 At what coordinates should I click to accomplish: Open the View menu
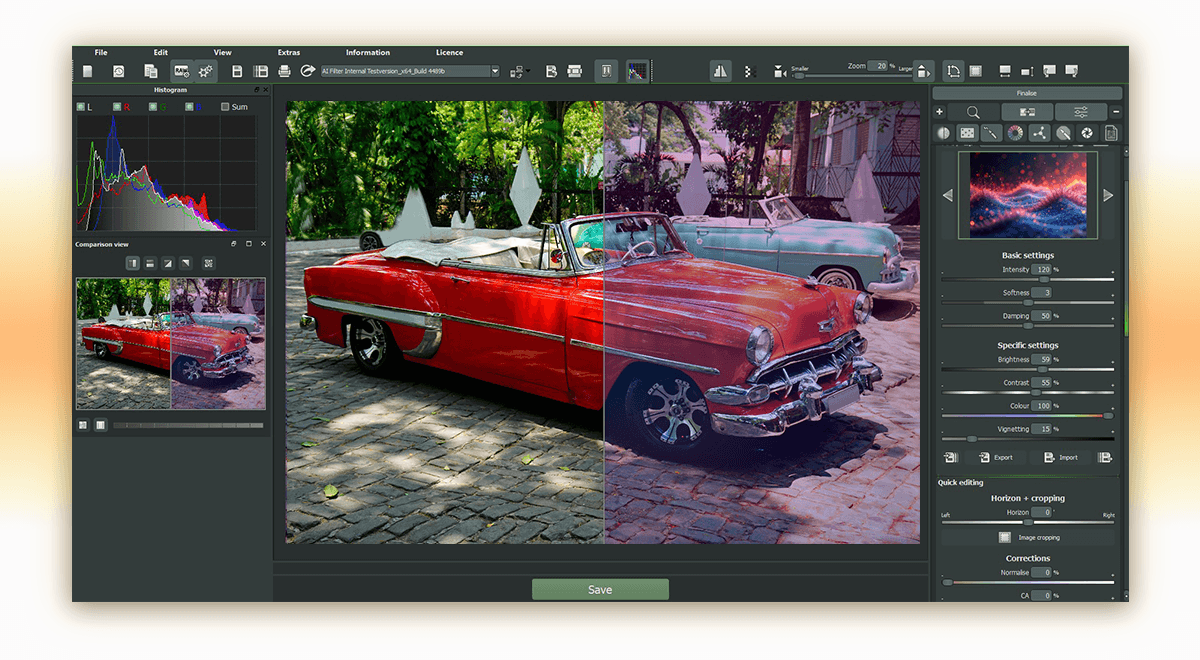click(223, 52)
